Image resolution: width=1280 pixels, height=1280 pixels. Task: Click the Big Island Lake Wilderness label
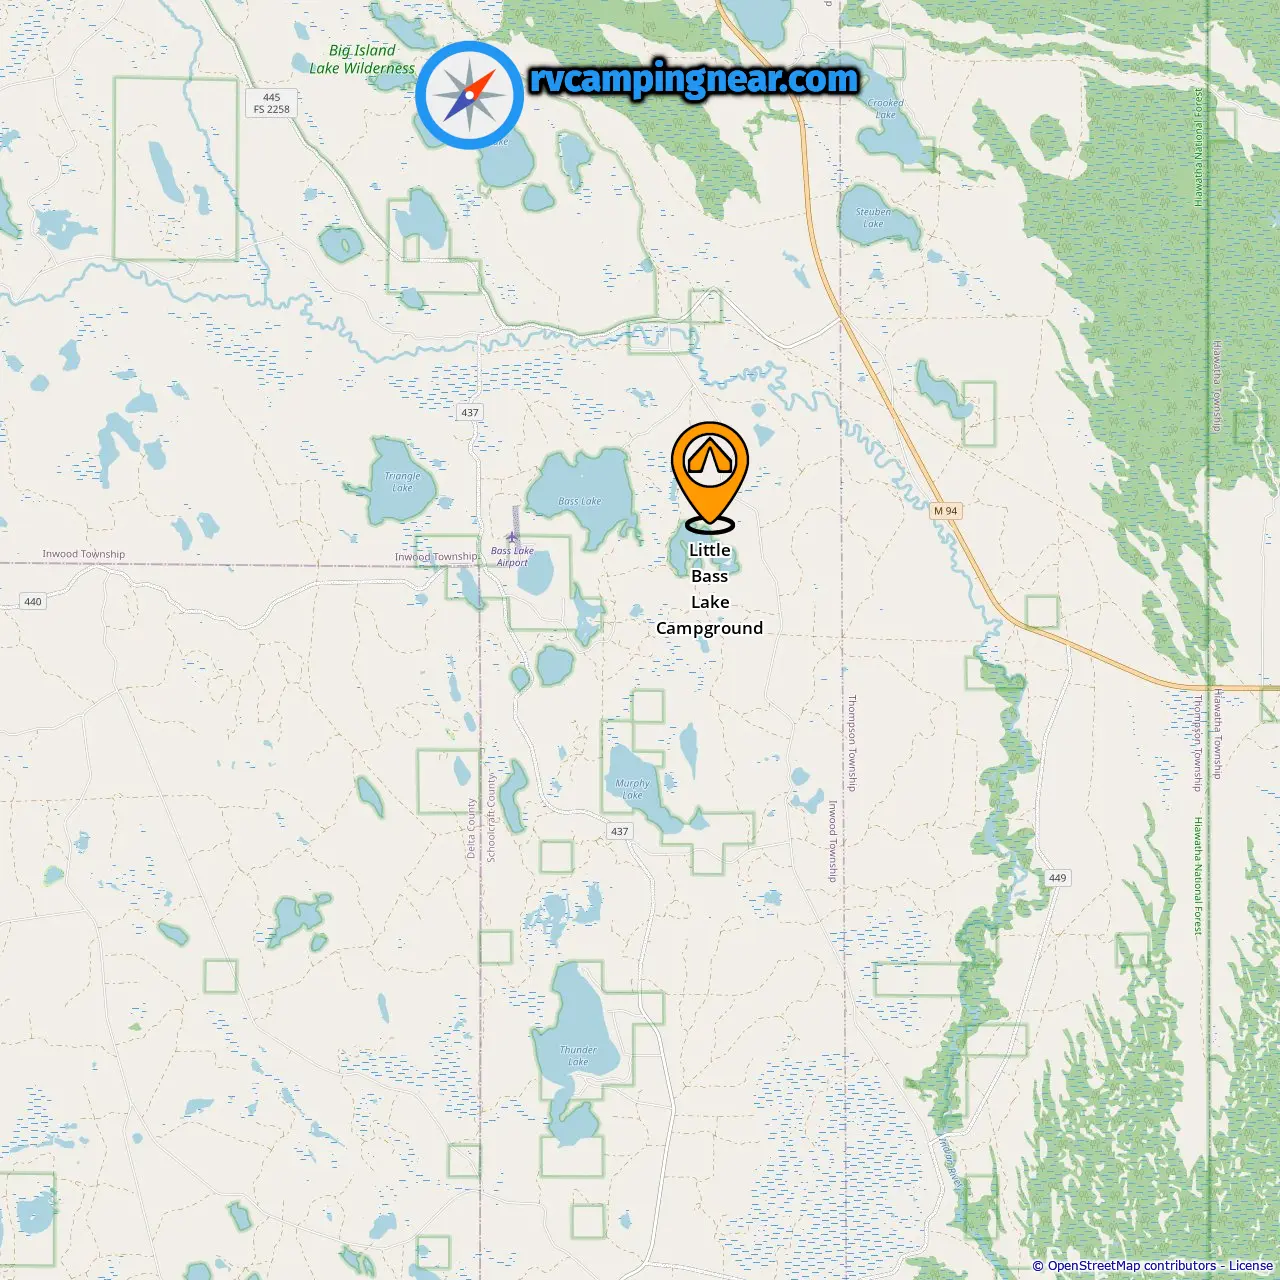362,59
